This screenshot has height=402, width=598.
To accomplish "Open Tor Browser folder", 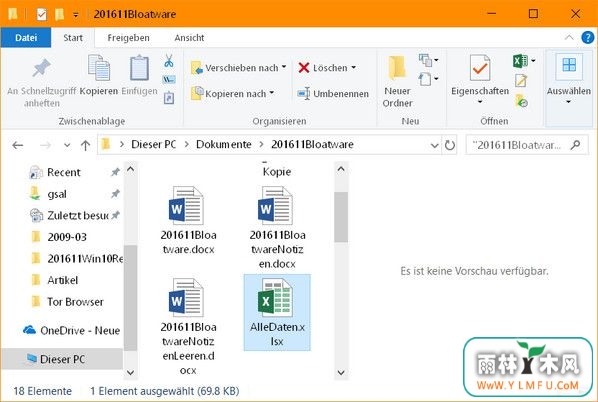I will coord(75,302).
